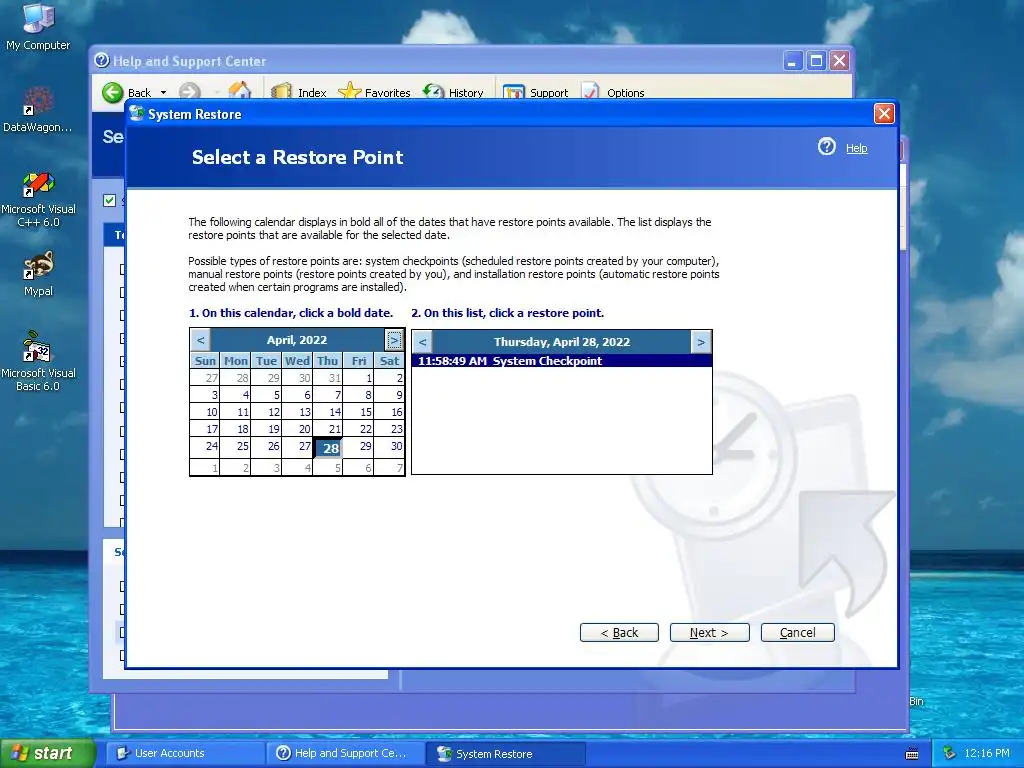1024x768 pixels.
Task: Go to previous month on calendar
Action: (x=200, y=340)
